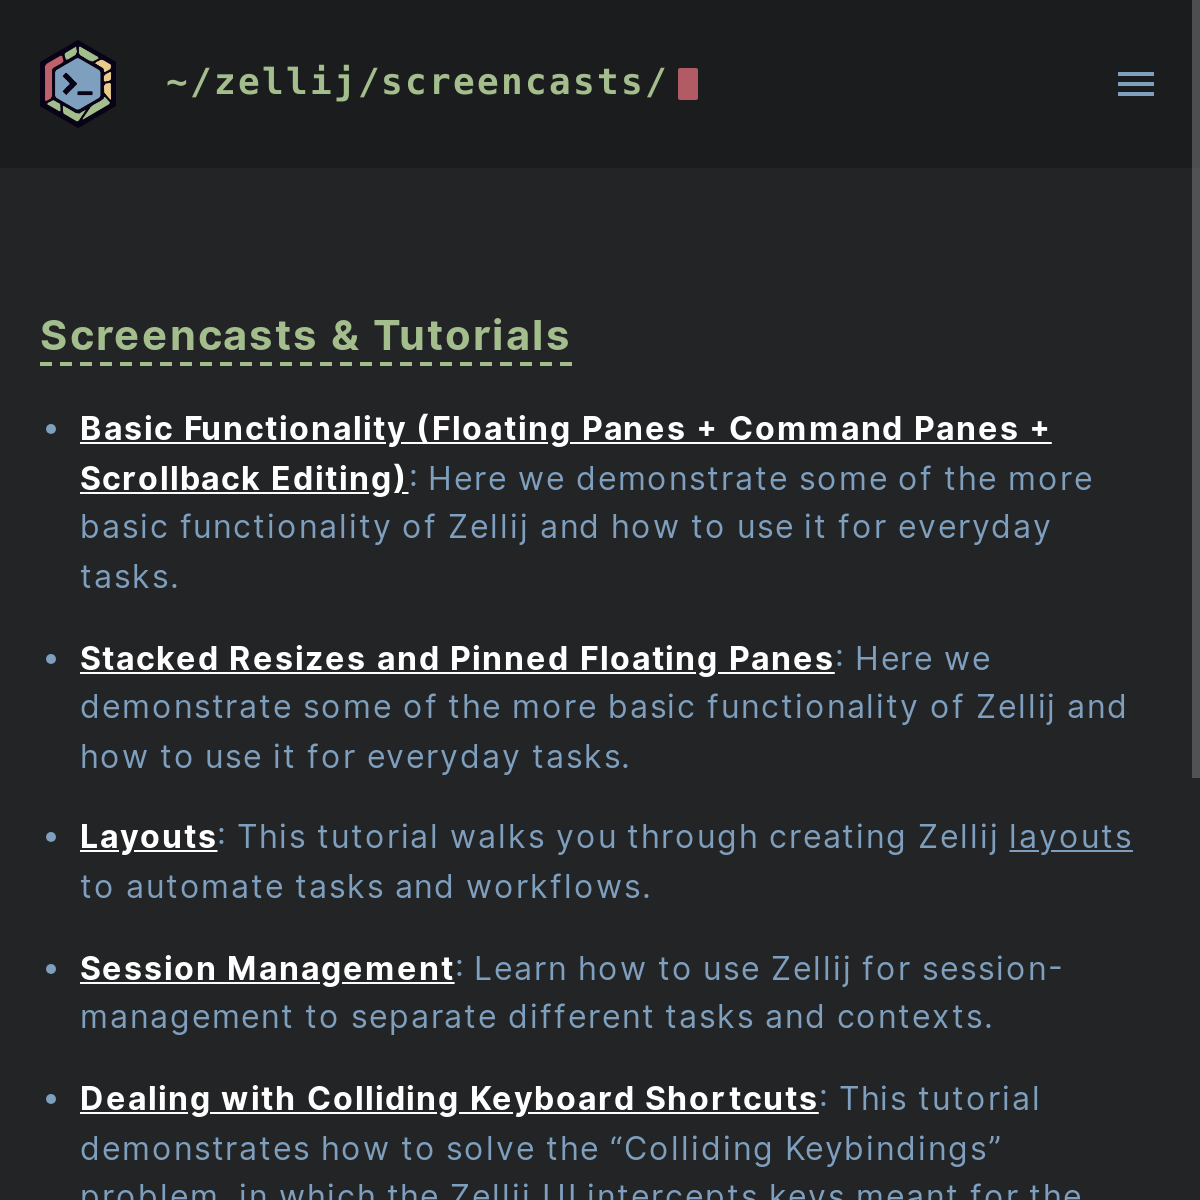The height and width of the screenshot is (1200, 1200).
Task: Click the bullet beside Session Management
Action: [x=51, y=969]
